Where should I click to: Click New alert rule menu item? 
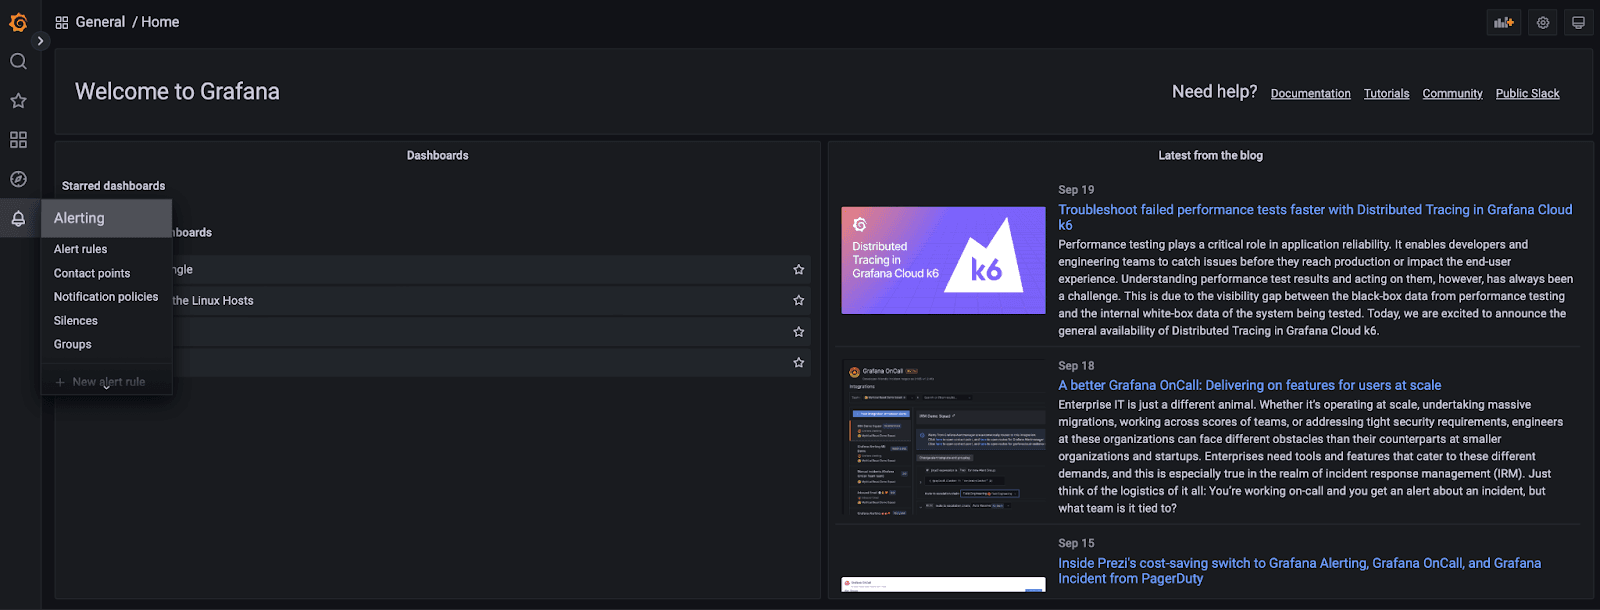click(102, 382)
